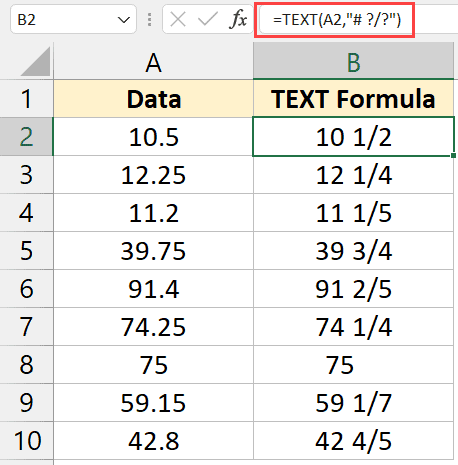This screenshot has width=458, height=465.
Task: Select the Data header cell
Action: (x=153, y=99)
